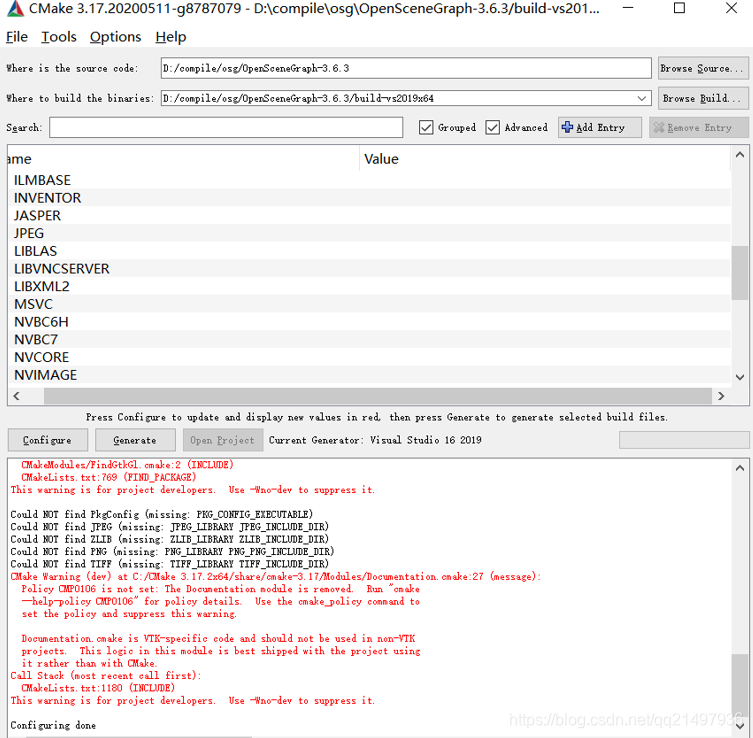
Task: Expand the JPEG group
Action: tap(29, 233)
